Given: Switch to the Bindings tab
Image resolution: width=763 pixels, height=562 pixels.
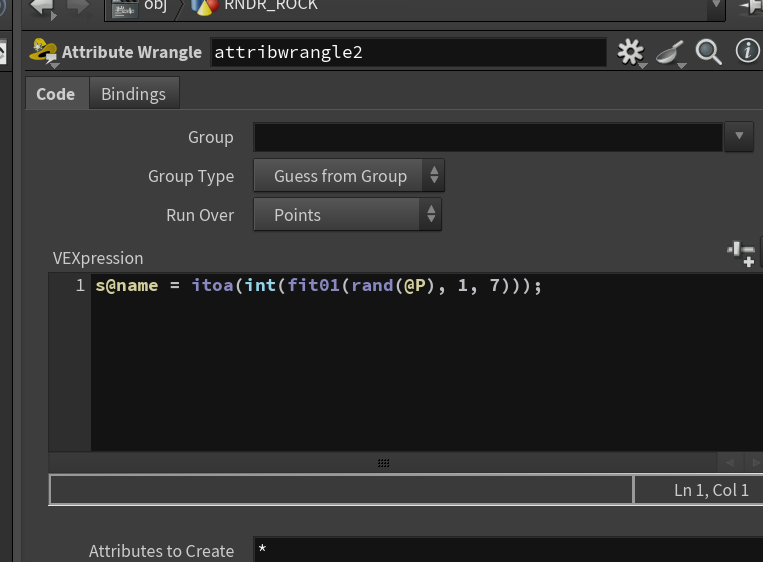Looking at the screenshot, I should [x=134, y=93].
